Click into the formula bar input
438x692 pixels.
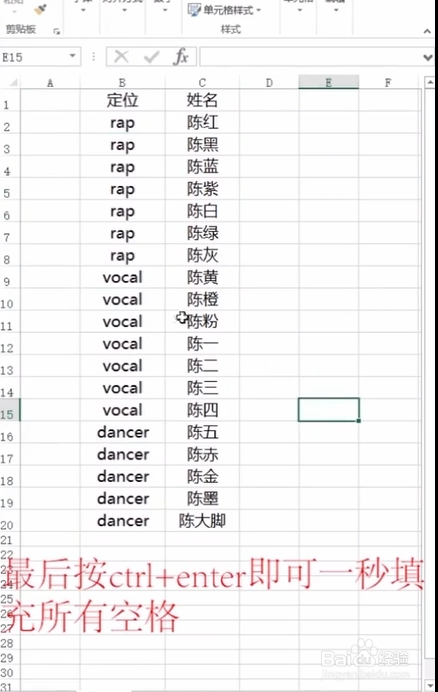pos(310,57)
